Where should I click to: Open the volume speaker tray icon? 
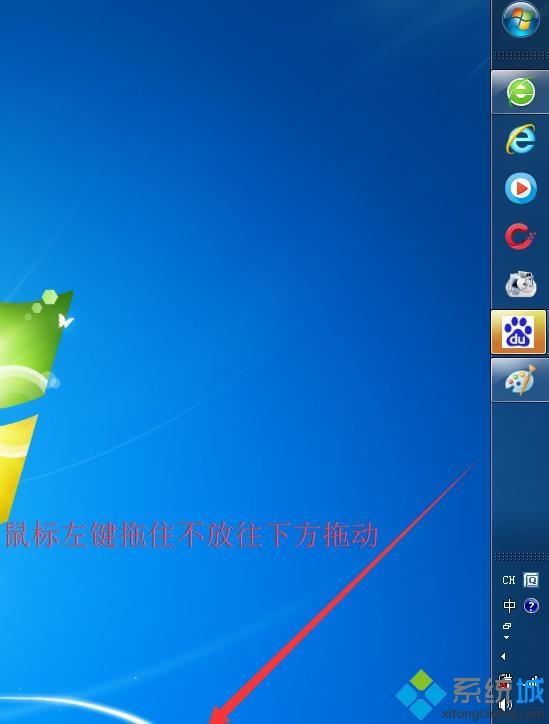[506, 705]
